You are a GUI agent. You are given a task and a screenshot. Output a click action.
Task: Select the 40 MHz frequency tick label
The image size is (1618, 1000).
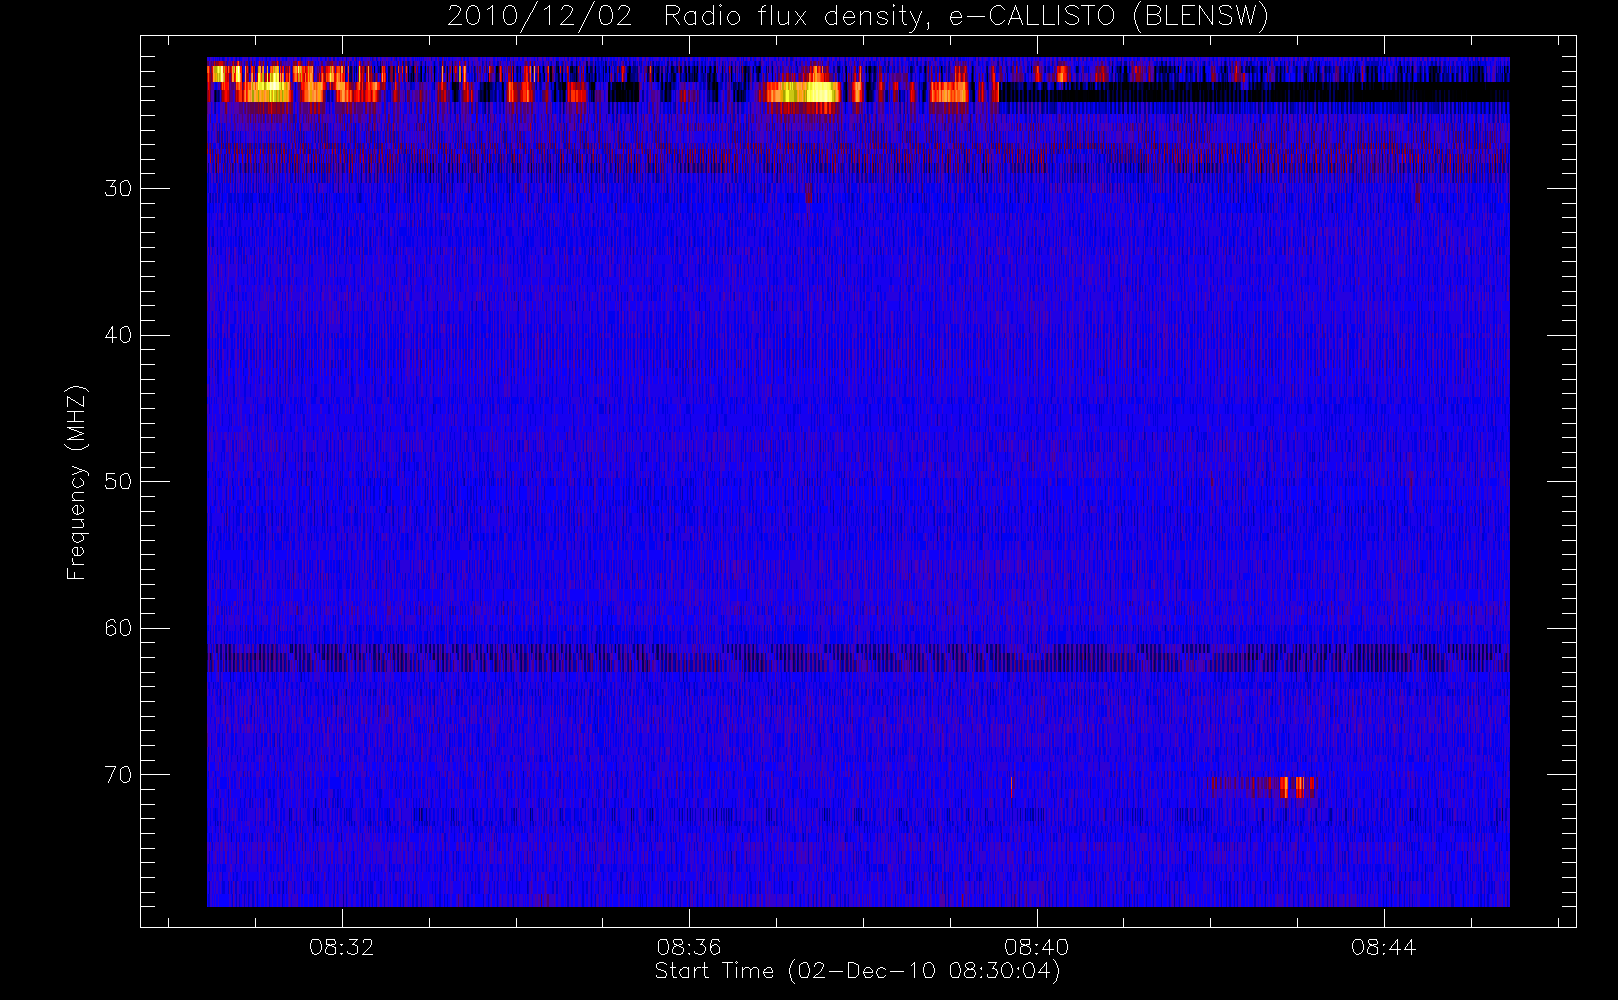pyautogui.click(x=118, y=335)
